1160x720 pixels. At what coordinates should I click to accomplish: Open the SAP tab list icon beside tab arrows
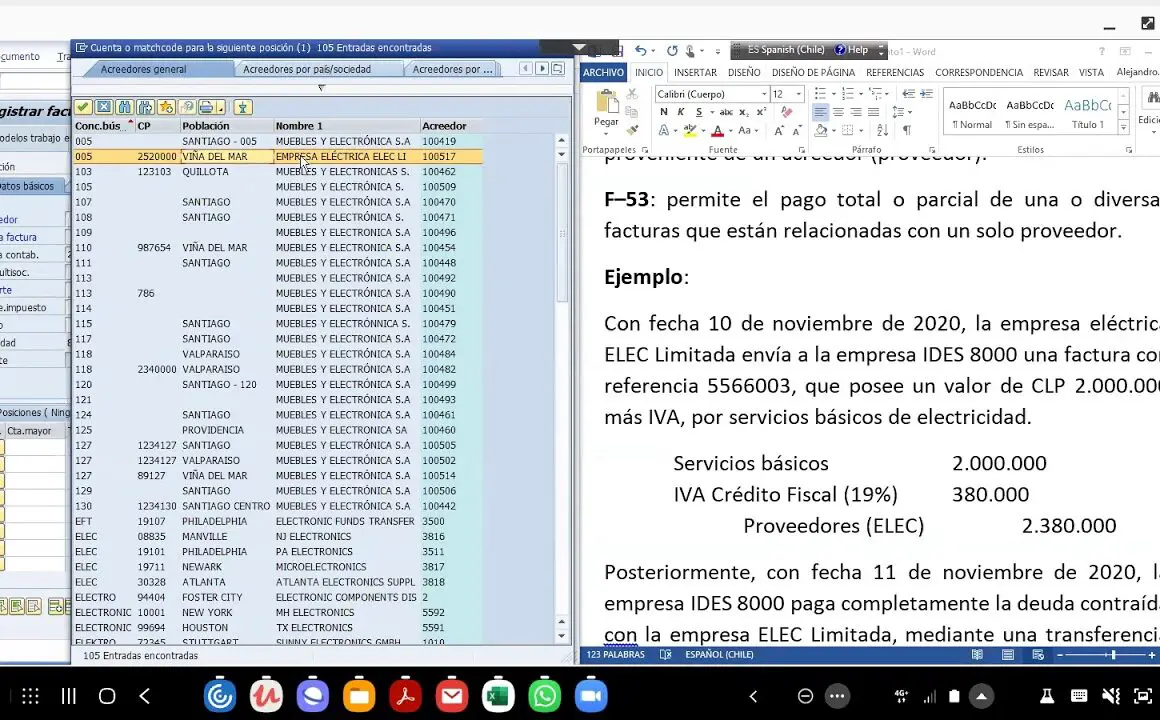tap(559, 69)
